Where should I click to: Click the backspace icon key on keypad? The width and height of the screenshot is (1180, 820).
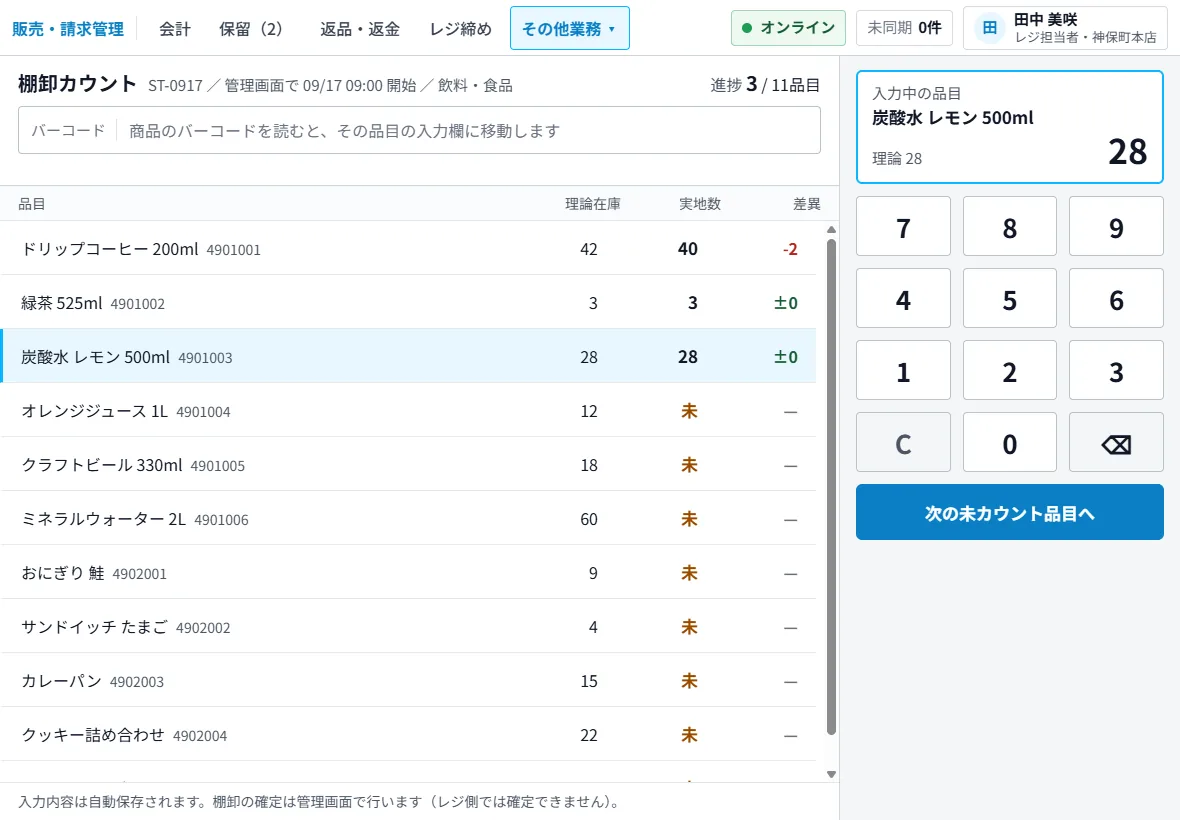coord(1116,442)
